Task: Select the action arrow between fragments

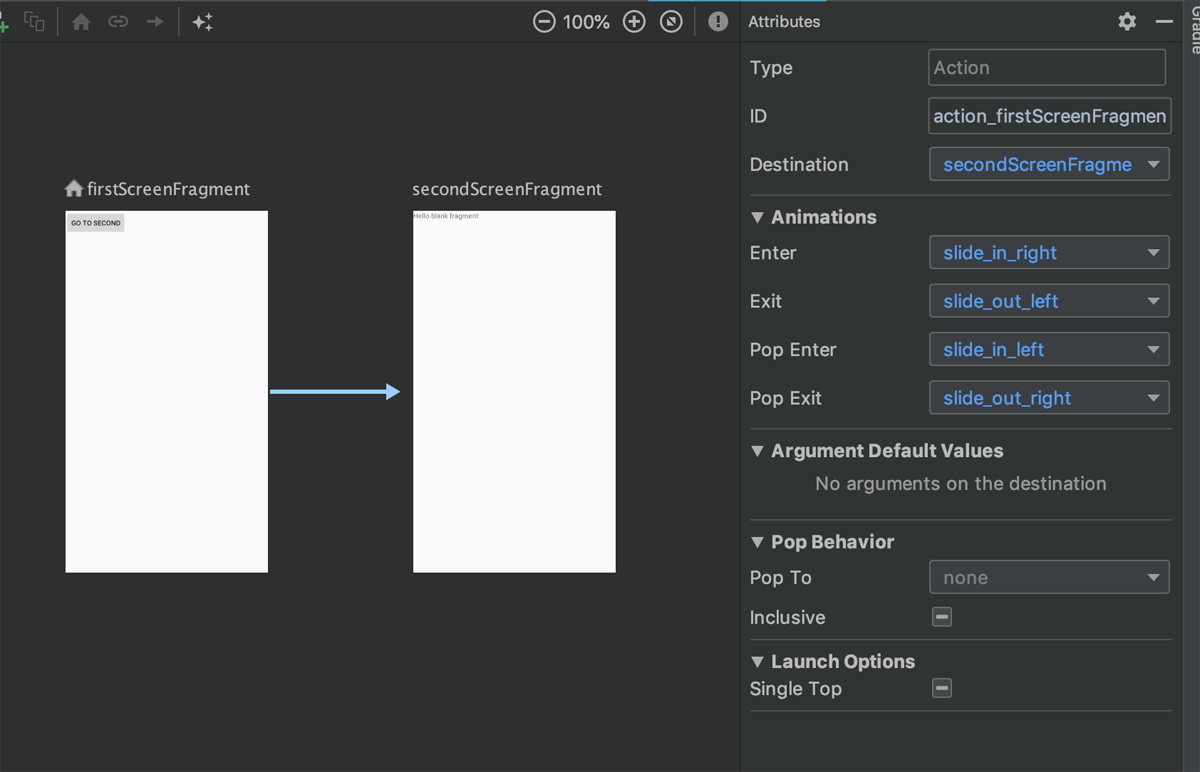Action: (x=335, y=392)
